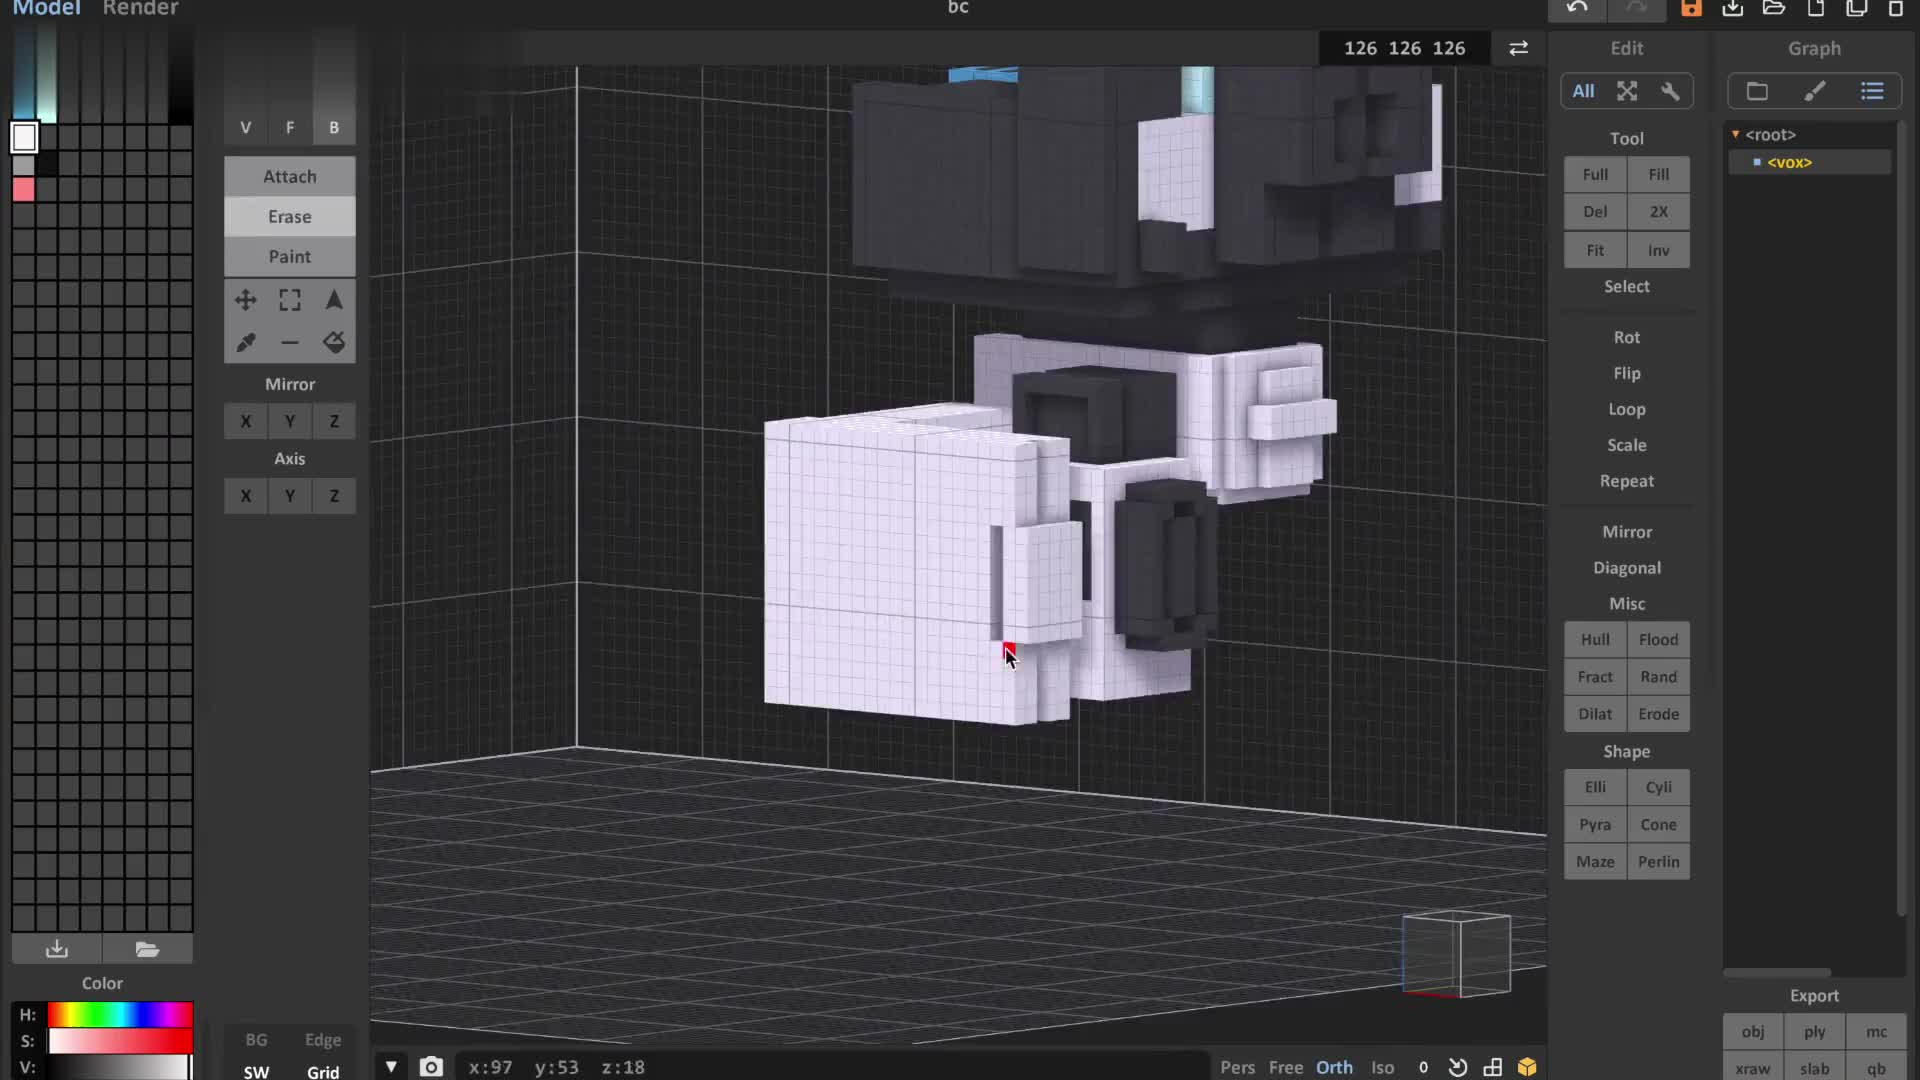Select the Move tool icon
The width and height of the screenshot is (1920, 1080).
tap(245, 300)
